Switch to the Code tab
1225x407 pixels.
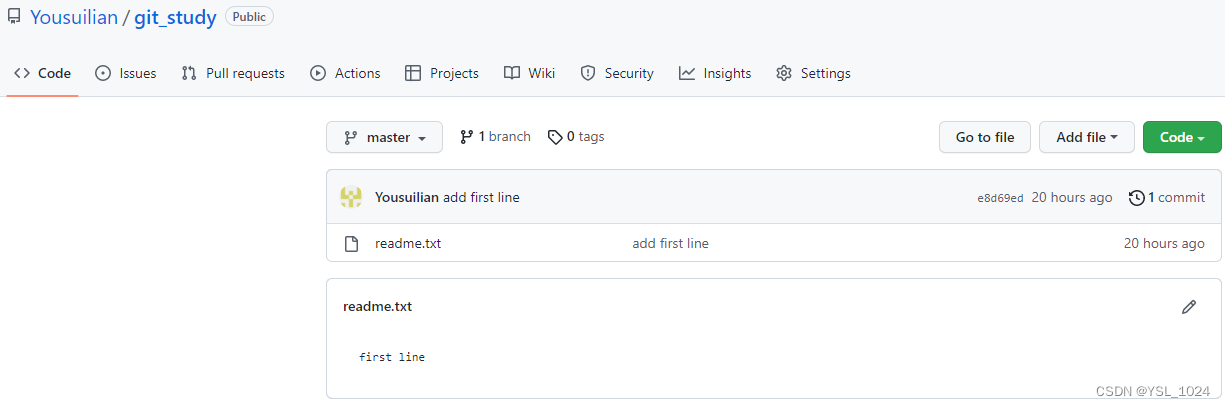click(x=42, y=73)
